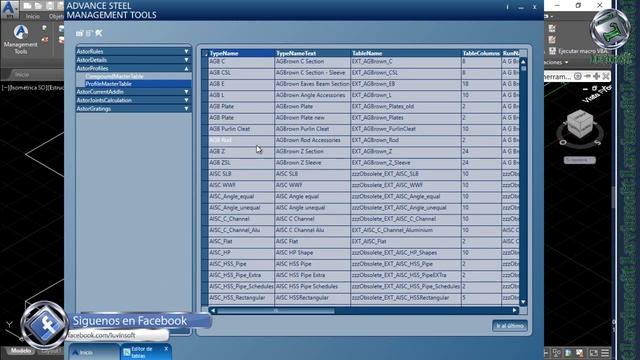Click the New file icon in AutoCAD quick access

pos(27,6)
